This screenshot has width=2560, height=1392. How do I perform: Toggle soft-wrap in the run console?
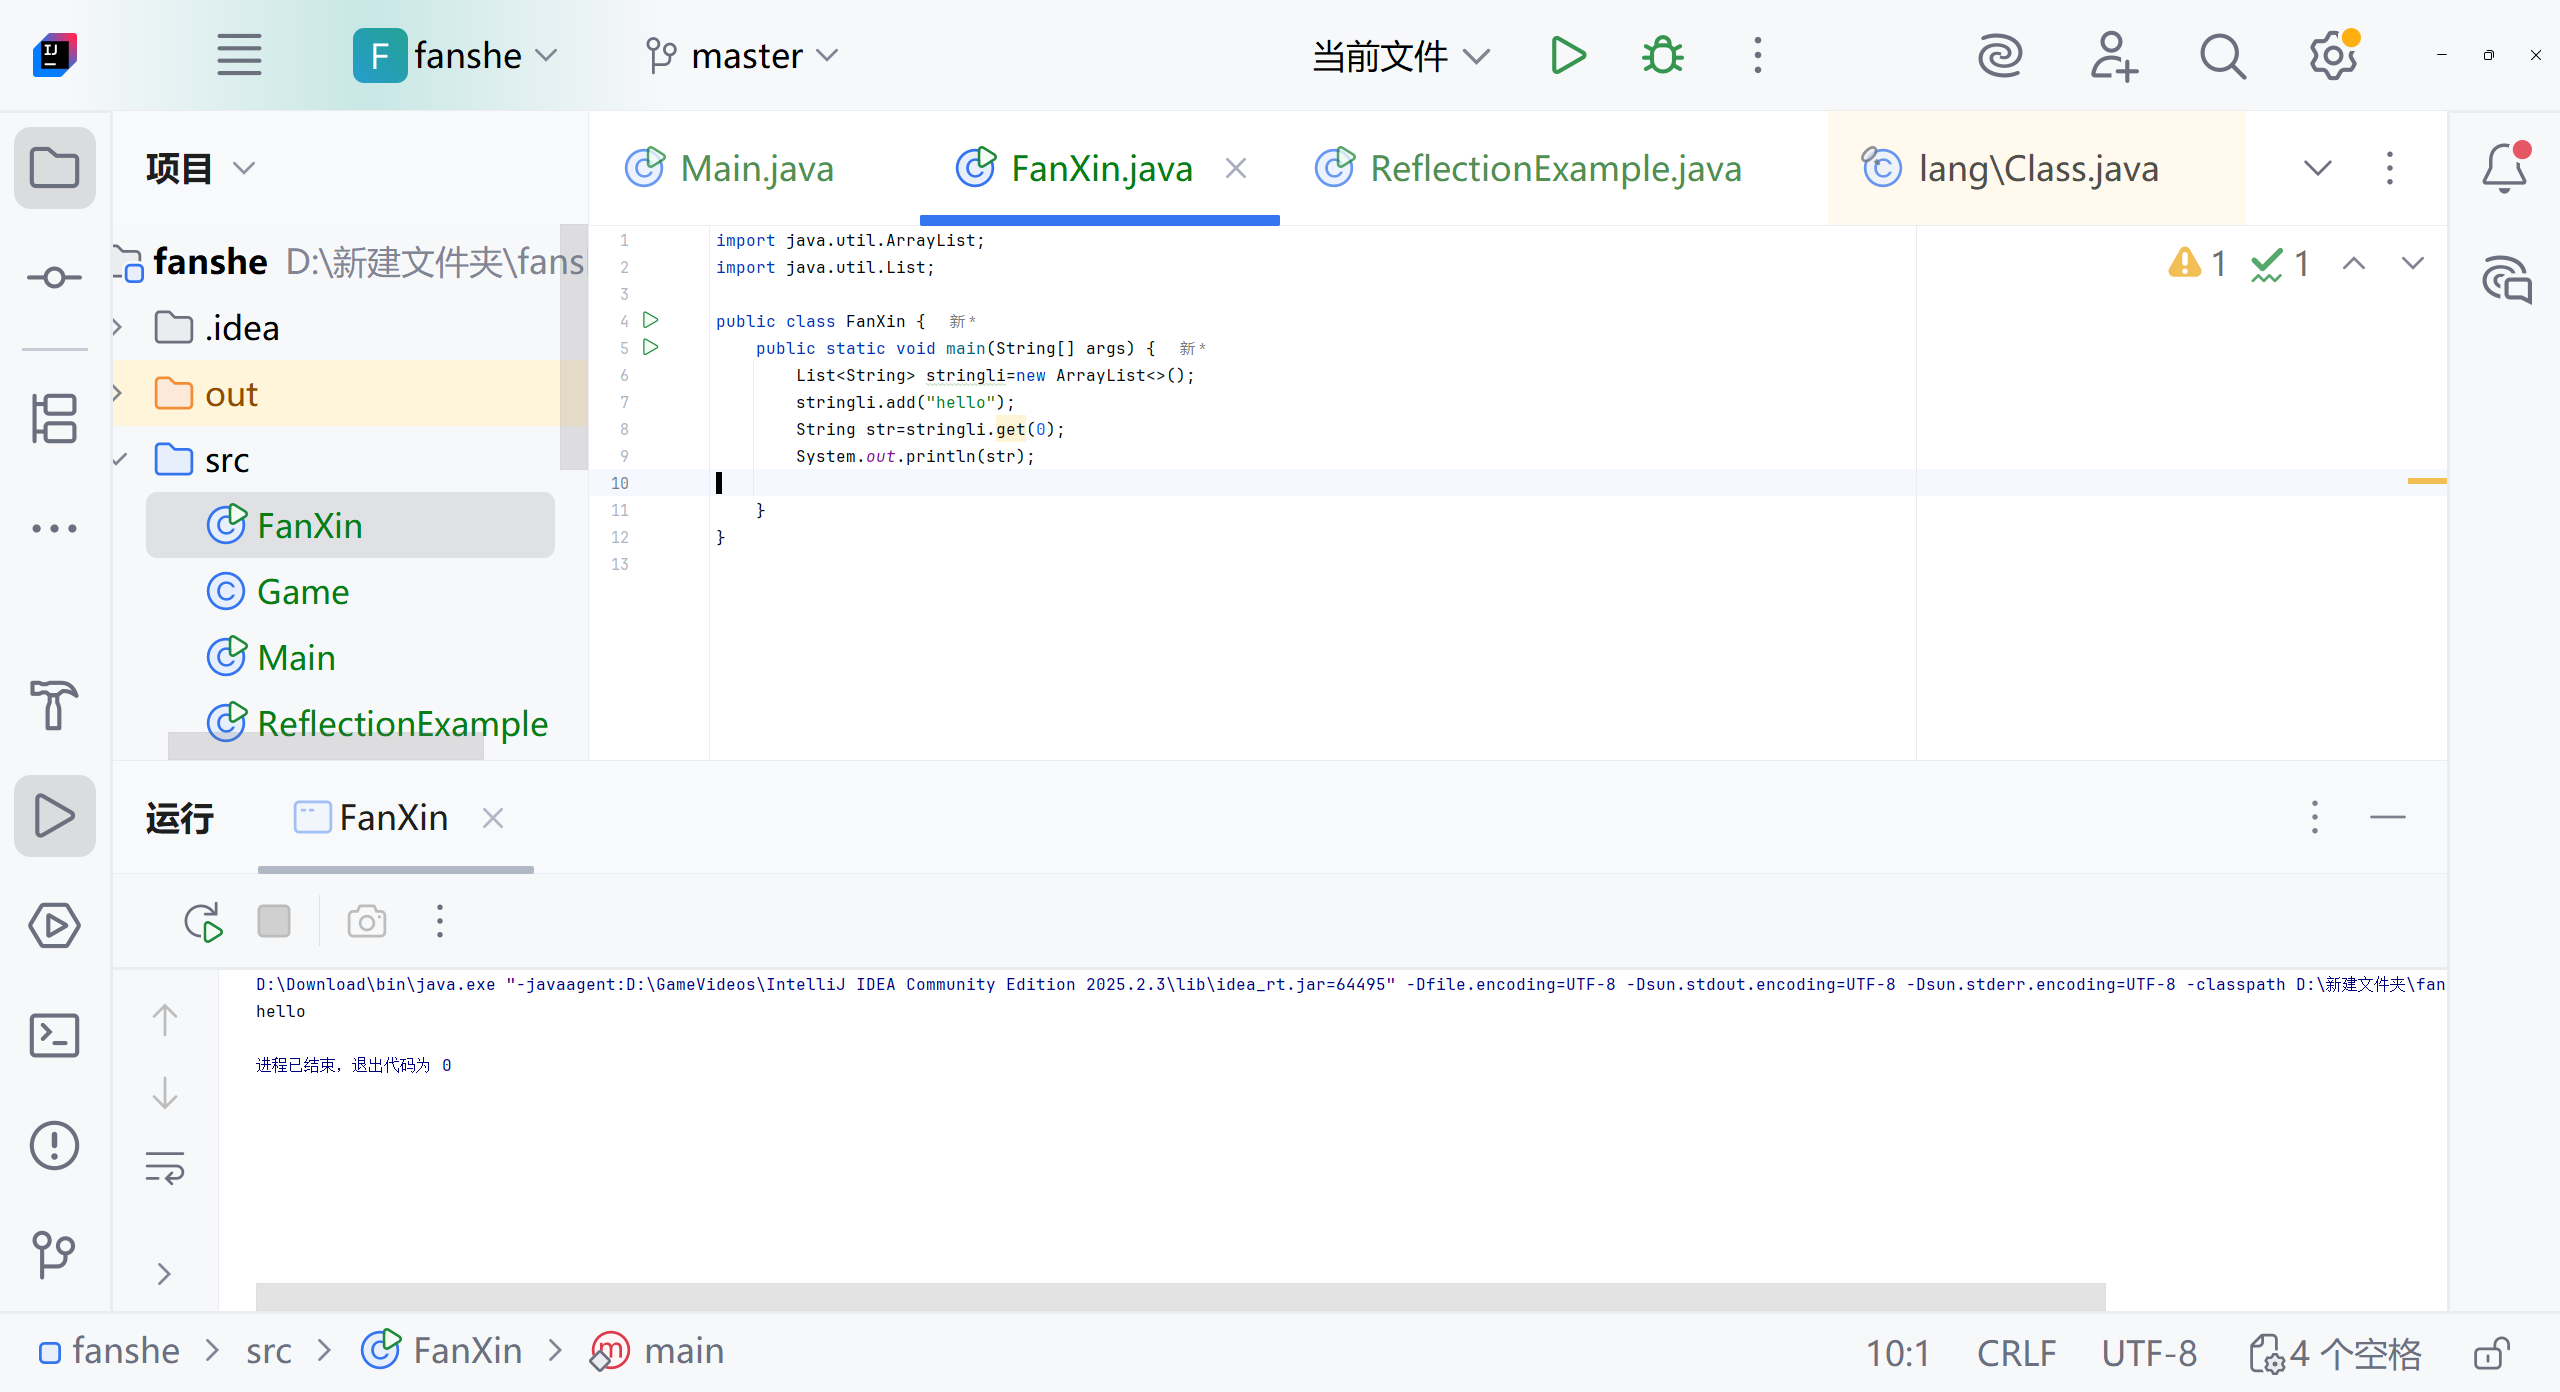pos(165,1167)
